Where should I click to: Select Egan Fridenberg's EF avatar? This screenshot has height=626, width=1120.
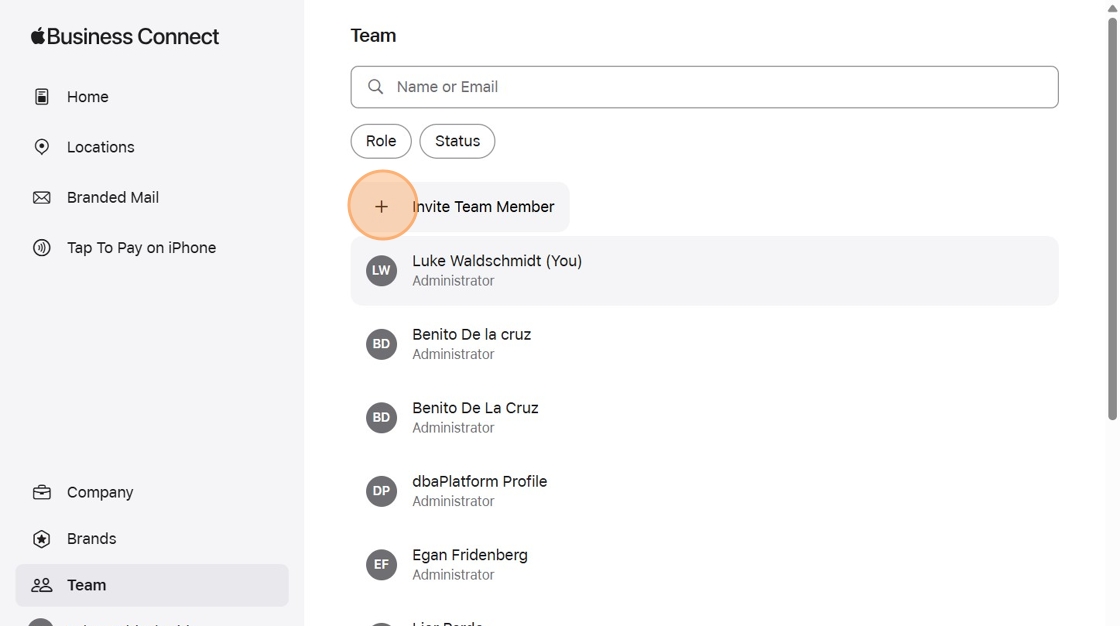pos(381,565)
